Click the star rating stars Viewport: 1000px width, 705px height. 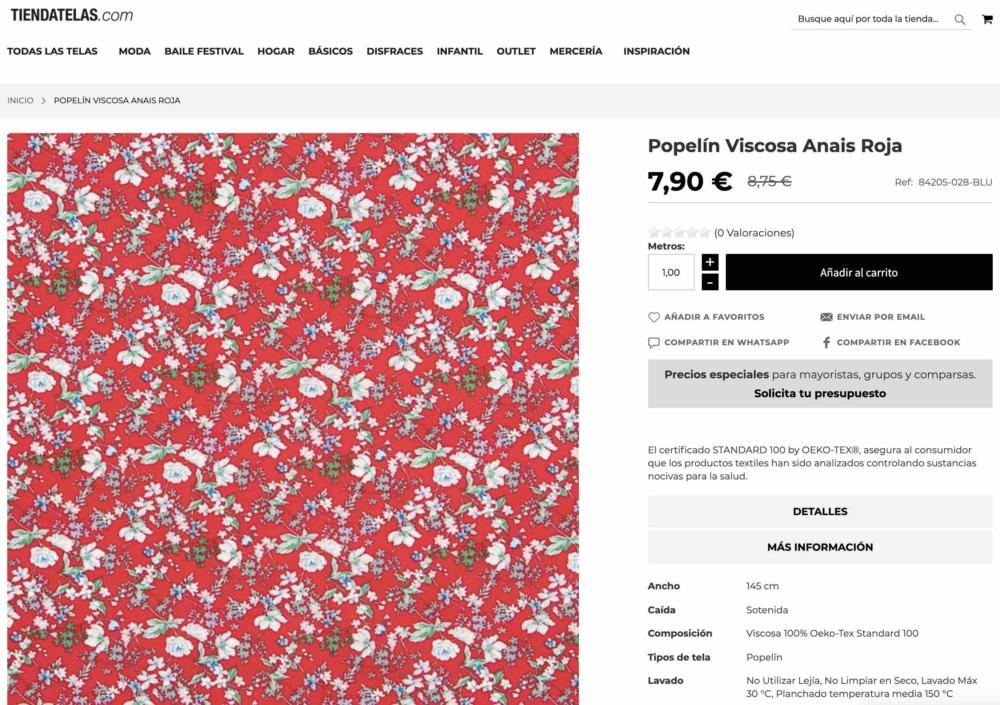[x=679, y=233]
